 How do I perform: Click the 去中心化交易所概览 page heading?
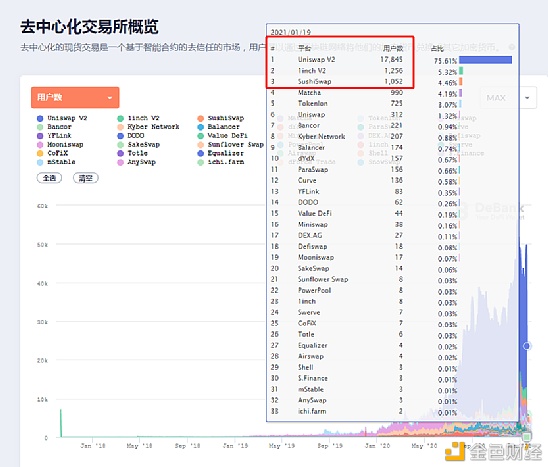(x=89, y=27)
